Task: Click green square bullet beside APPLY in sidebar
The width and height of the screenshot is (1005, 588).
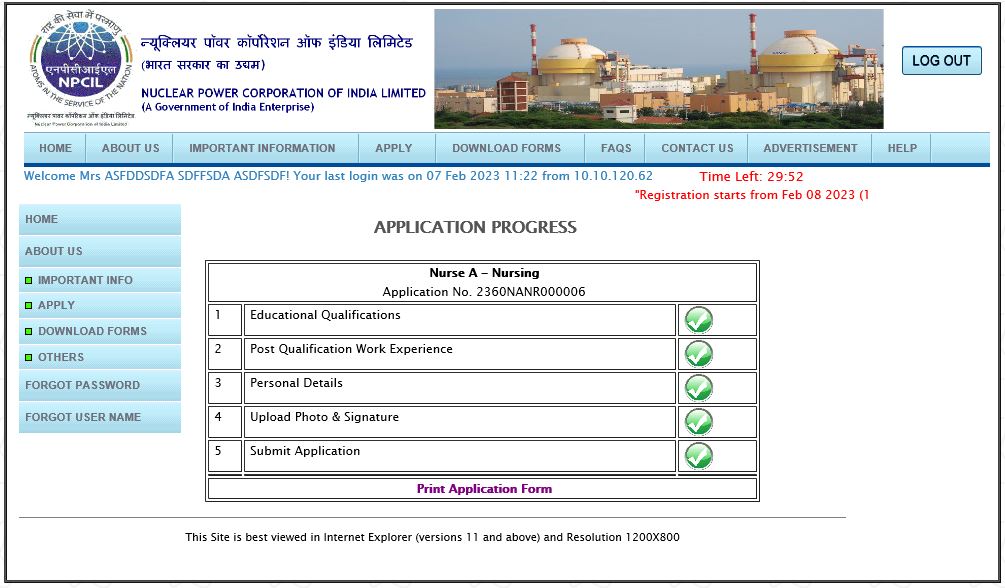Action: pos(28,305)
